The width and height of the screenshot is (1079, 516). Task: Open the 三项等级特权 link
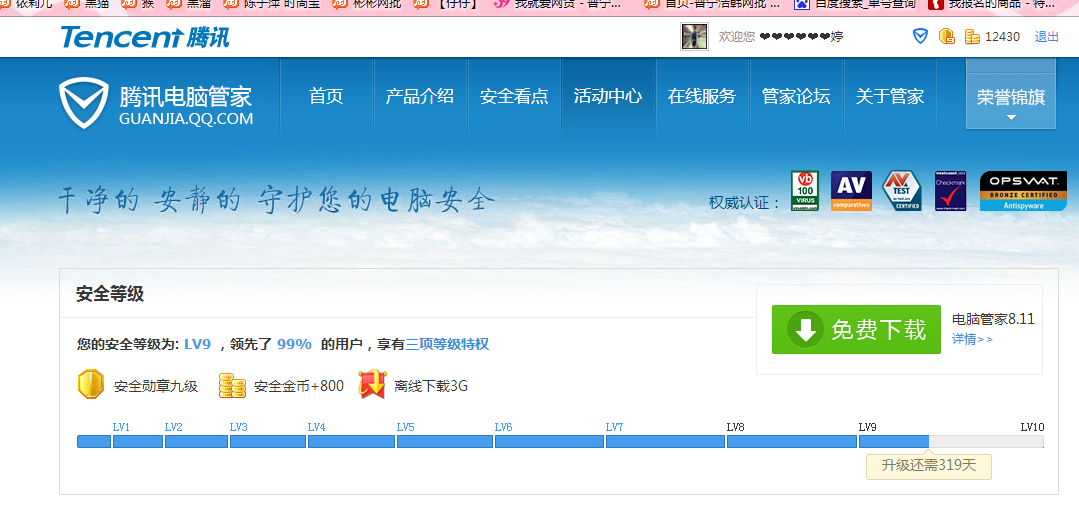pyautogui.click(x=447, y=344)
